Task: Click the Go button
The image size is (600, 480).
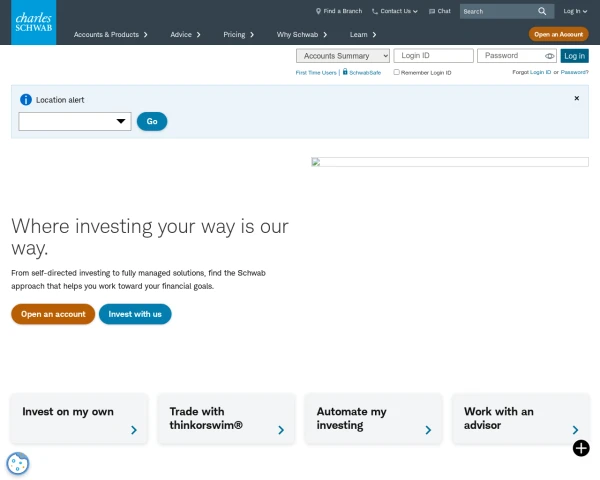Action: click(x=152, y=121)
